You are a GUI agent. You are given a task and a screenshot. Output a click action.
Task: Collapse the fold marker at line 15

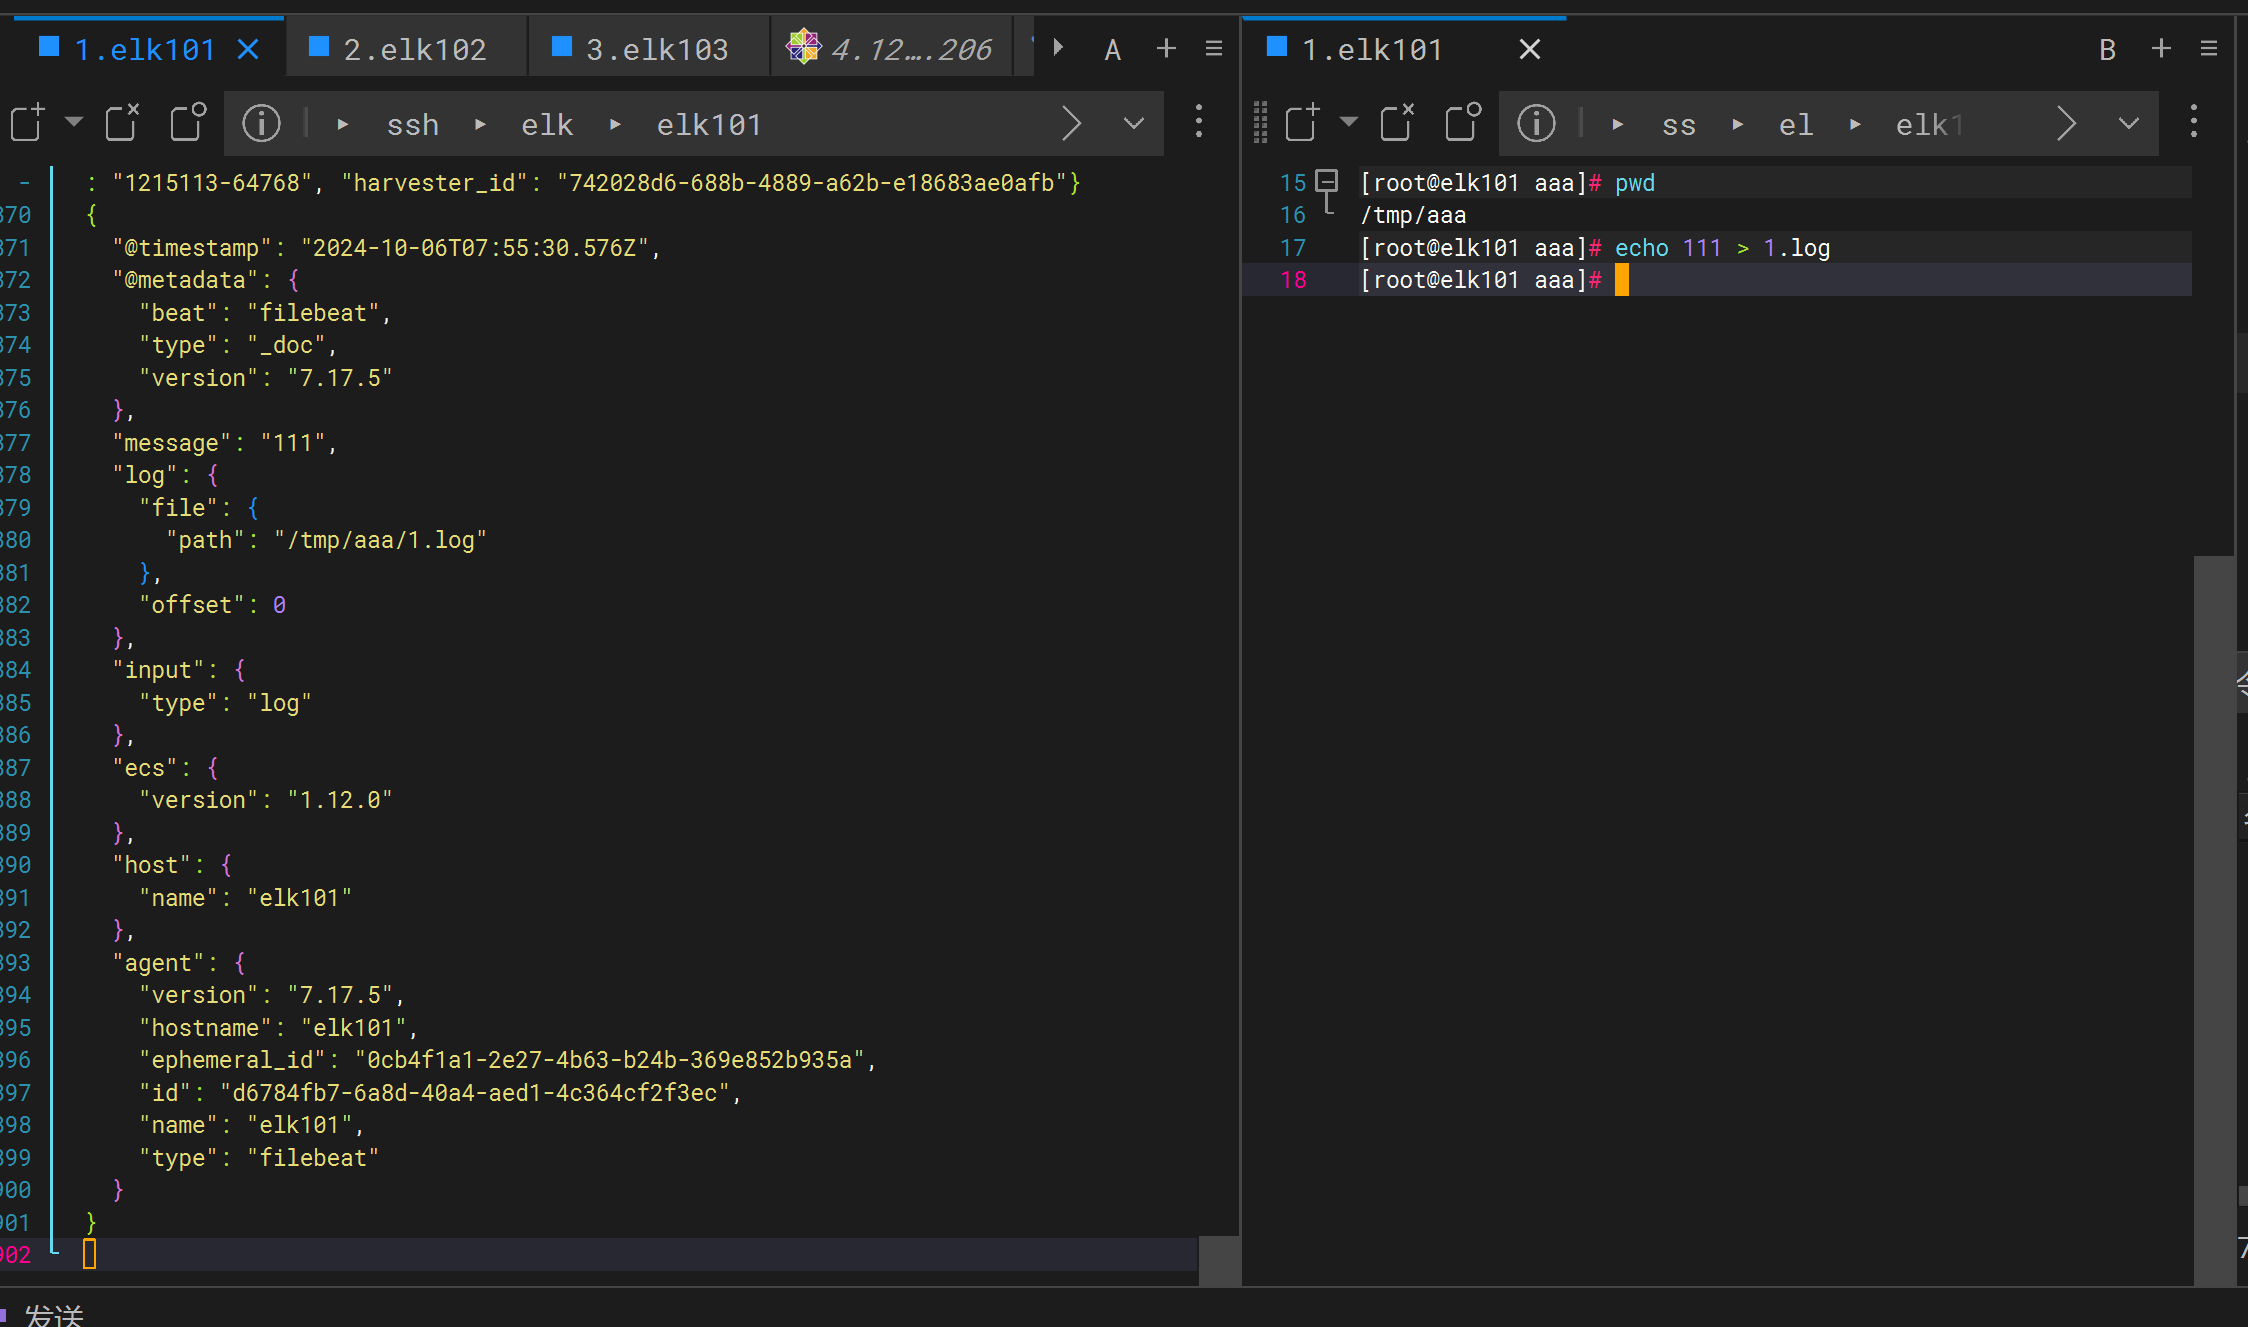(1327, 181)
